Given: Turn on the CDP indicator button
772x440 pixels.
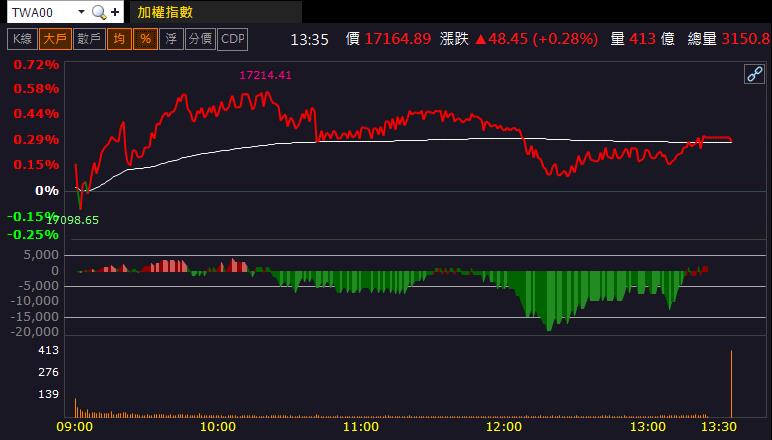Looking at the screenshot, I should point(233,39).
